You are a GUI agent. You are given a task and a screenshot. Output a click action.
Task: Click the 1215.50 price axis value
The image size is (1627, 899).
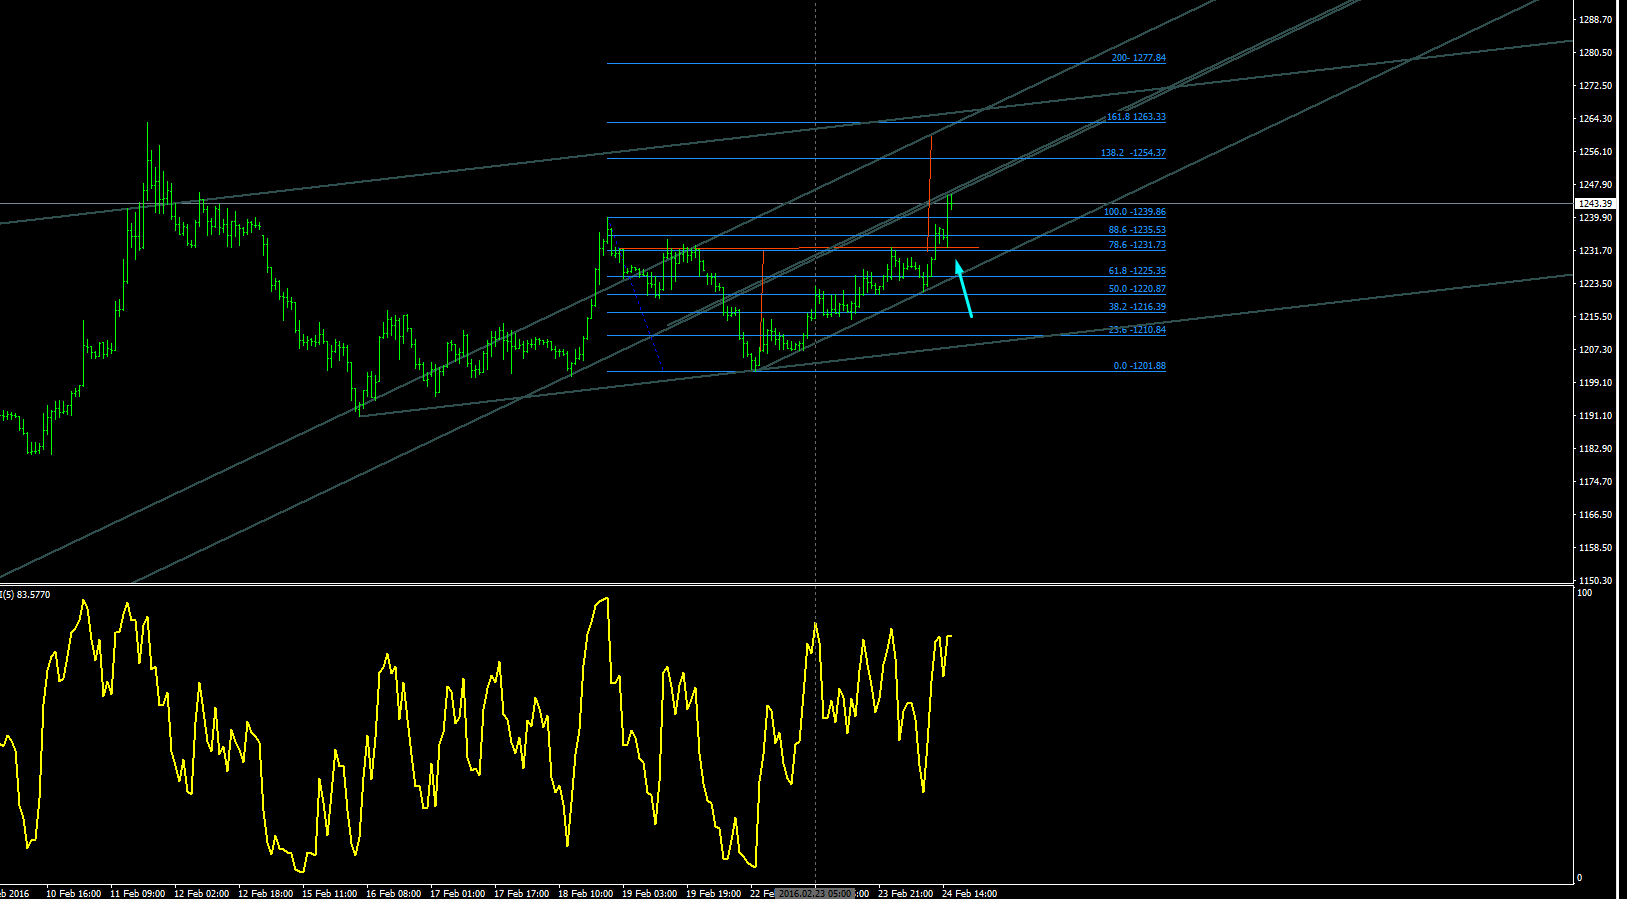click(x=1595, y=317)
